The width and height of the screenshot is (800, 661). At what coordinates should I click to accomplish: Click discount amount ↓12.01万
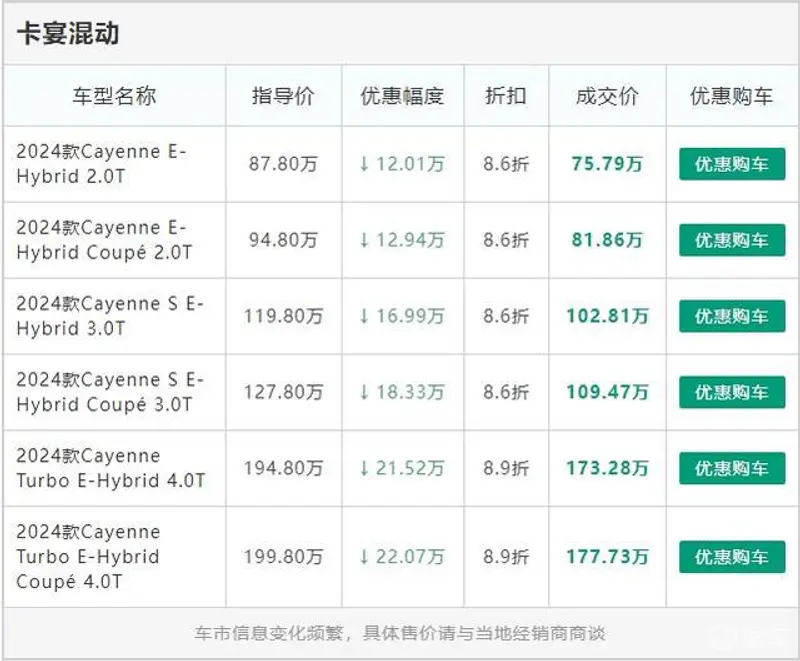click(x=402, y=164)
